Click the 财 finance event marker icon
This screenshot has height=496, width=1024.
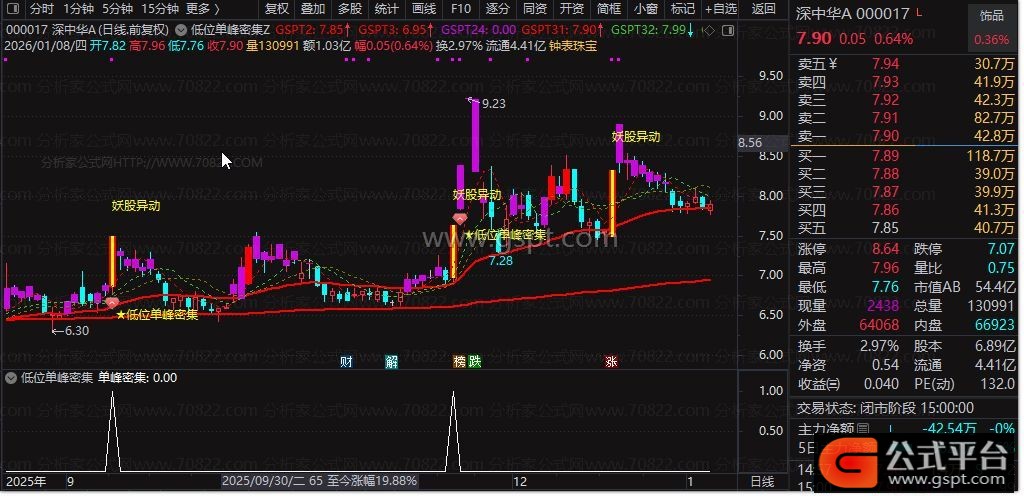[x=346, y=361]
